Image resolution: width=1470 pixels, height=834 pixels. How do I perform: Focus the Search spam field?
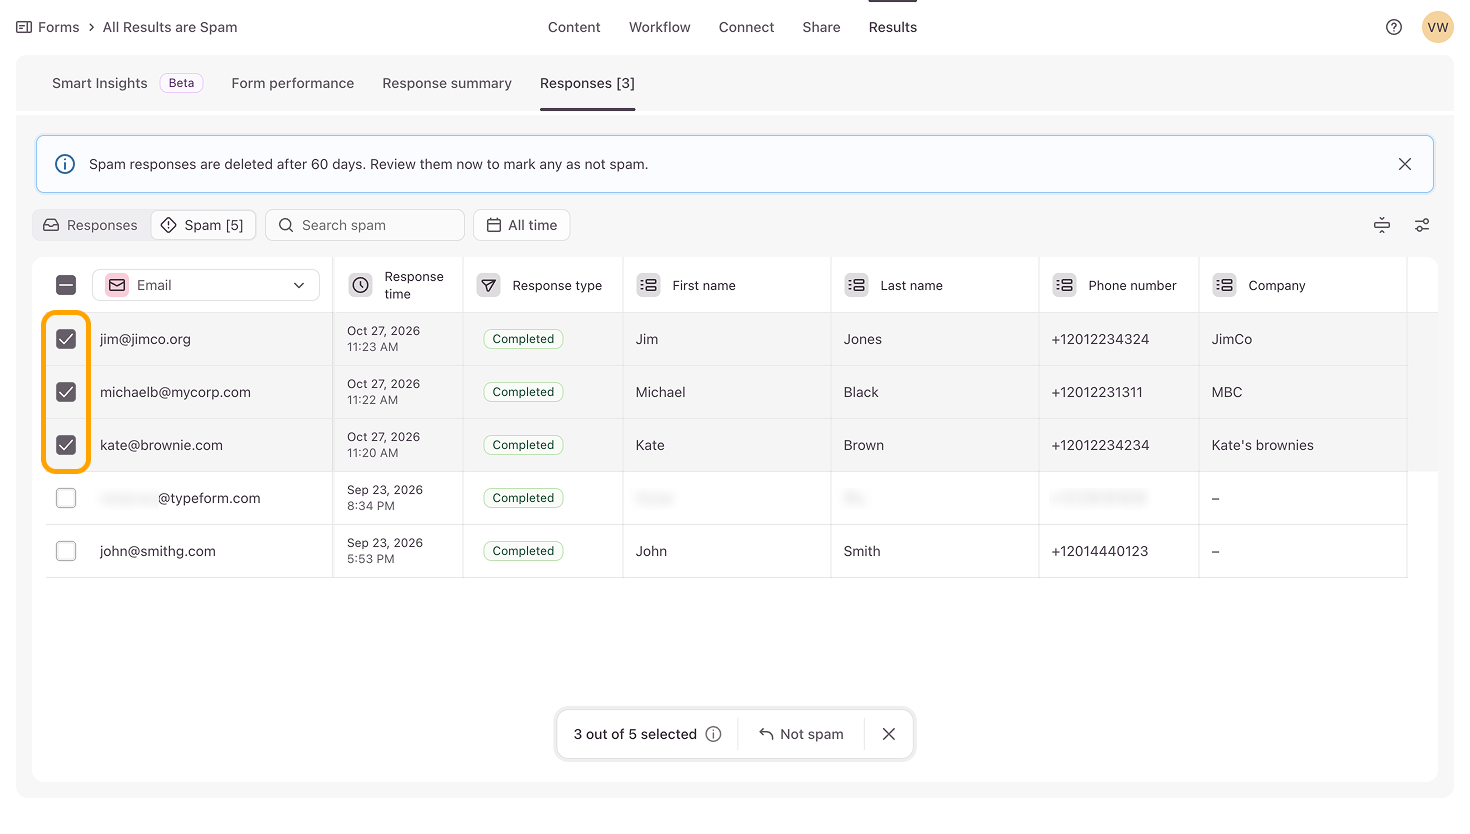coord(365,225)
